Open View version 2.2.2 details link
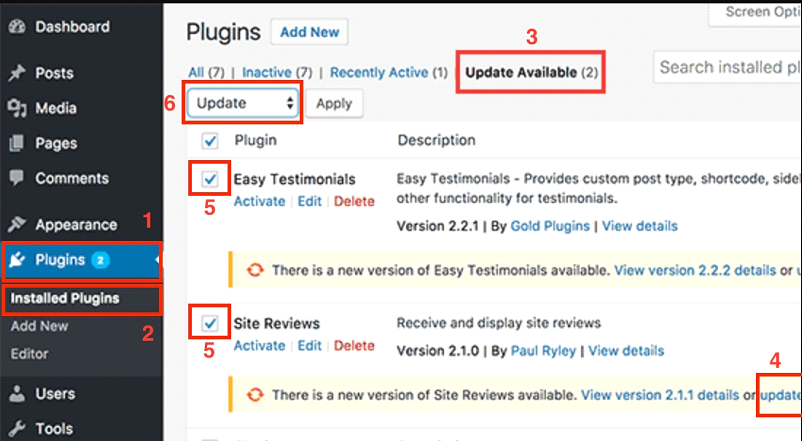 coord(695,270)
